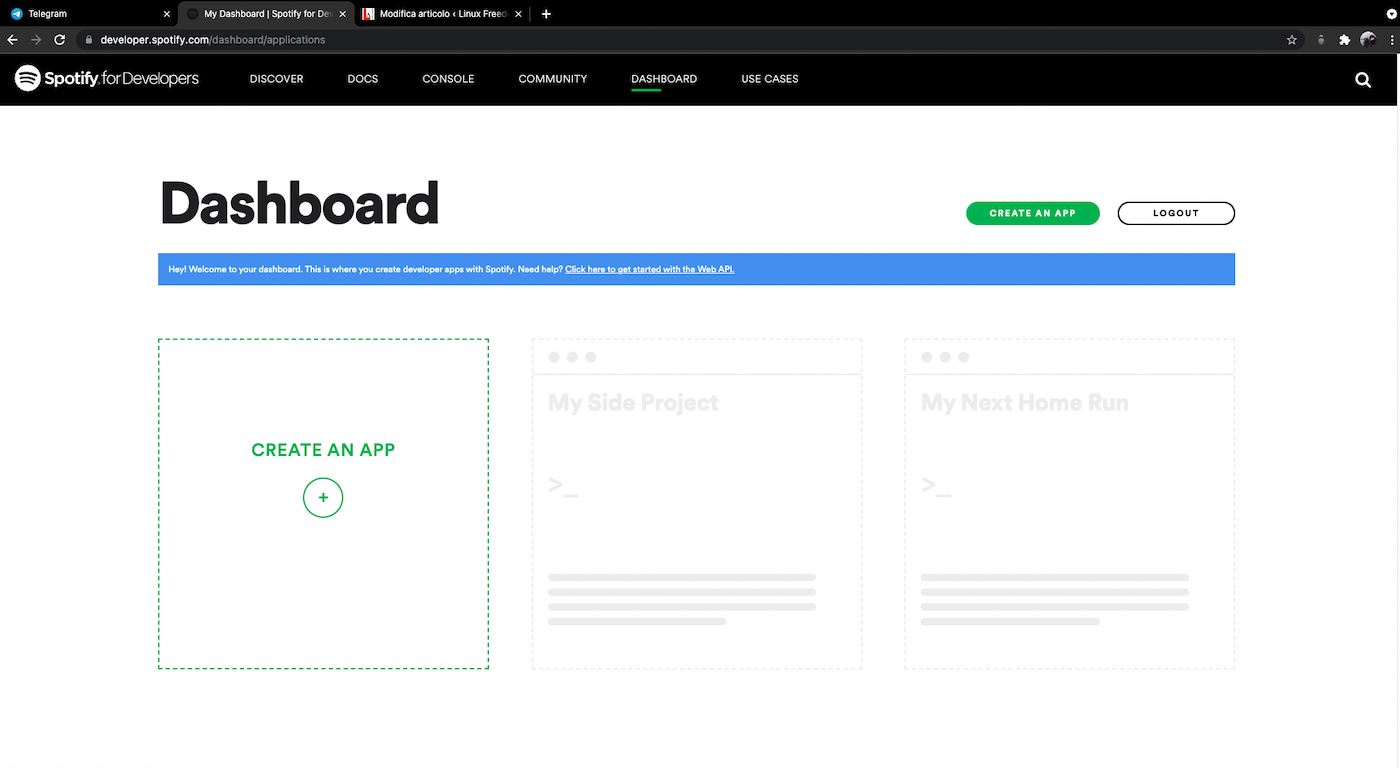
Task: Close the Modifica articolo tab
Action: [x=518, y=14]
